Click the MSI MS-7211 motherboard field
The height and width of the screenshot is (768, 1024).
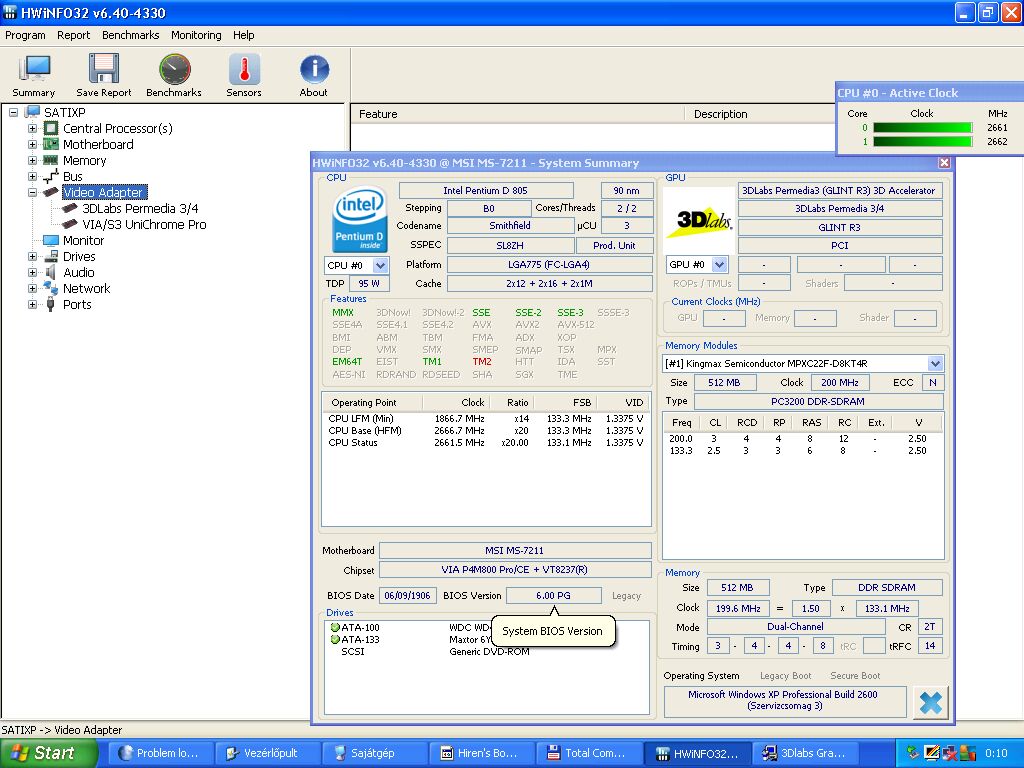(515, 551)
